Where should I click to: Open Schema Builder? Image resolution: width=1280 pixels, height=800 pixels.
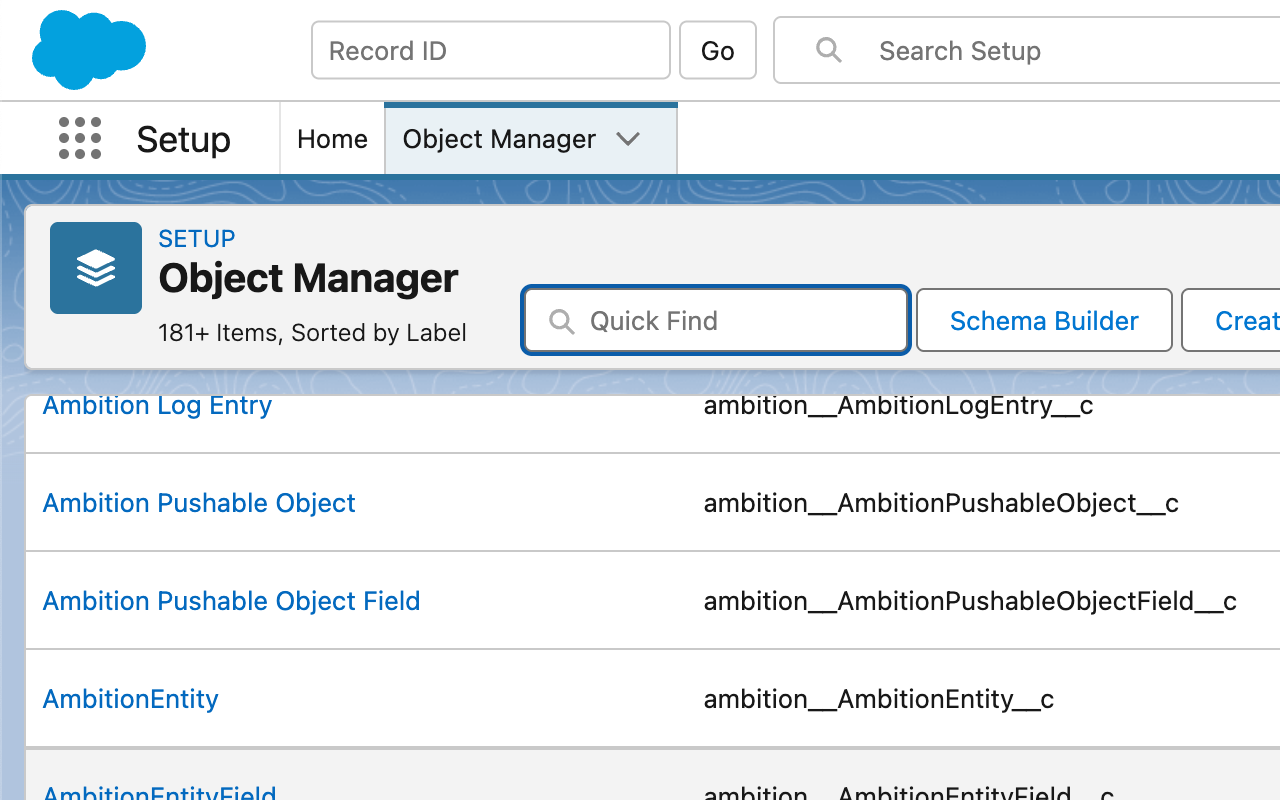[x=1044, y=321]
